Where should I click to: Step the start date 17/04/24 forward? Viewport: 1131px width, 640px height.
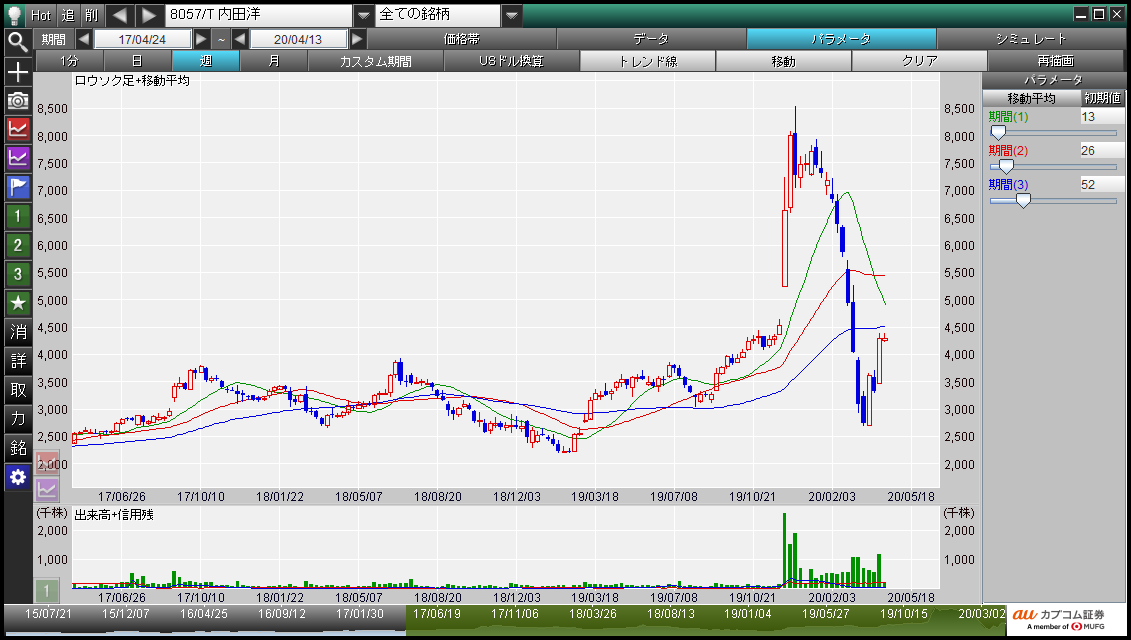(x=202, y=39)
